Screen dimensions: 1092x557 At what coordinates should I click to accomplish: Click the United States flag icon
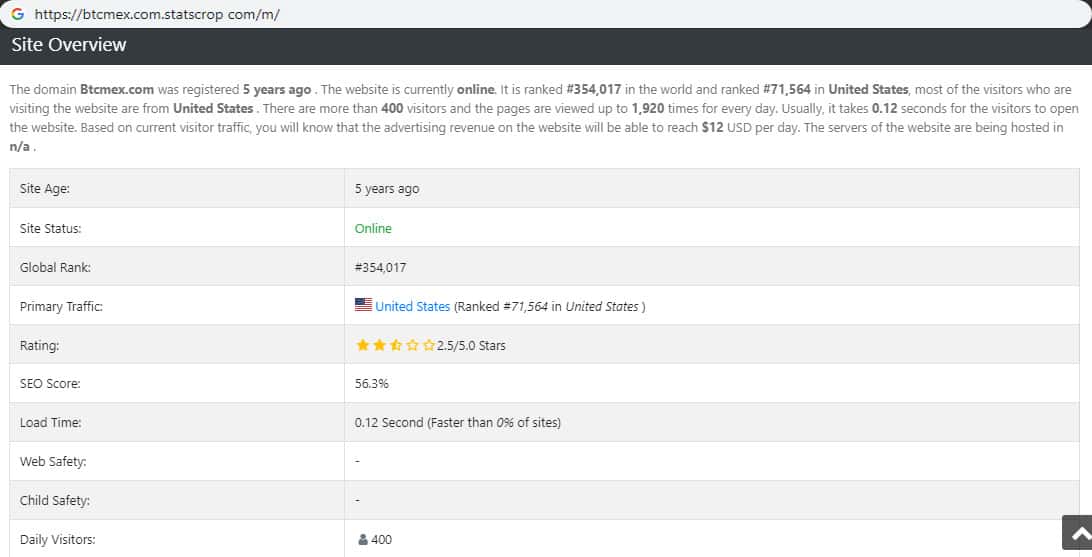364,305
